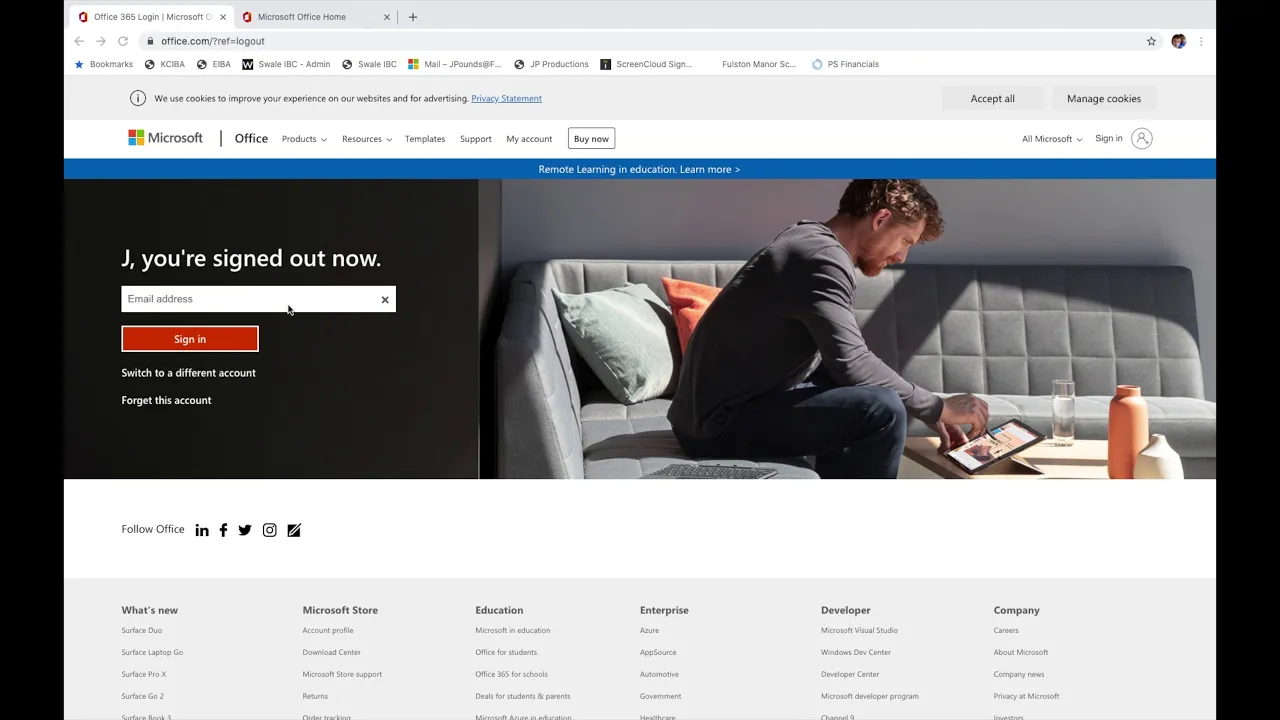The height and width of the screenshot is (720, 1280).
Task: Click the red Sign in button
Action: coord(190,339)
